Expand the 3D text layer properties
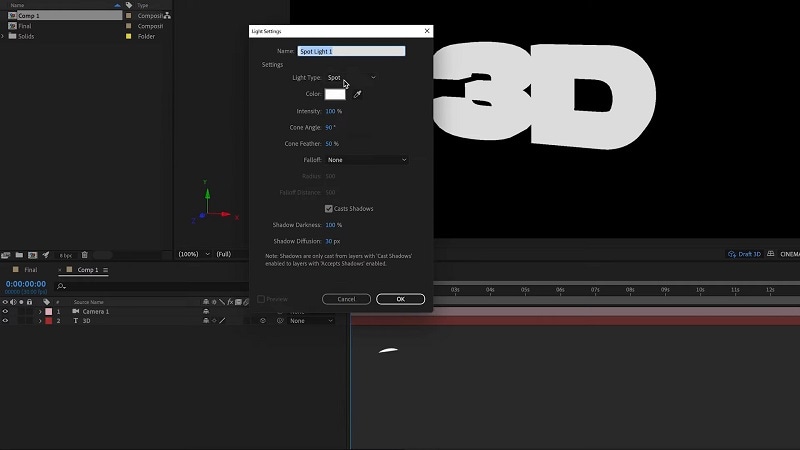Viewport: 800px width, 450px height. pyautogui.click(x=40, y=321)
